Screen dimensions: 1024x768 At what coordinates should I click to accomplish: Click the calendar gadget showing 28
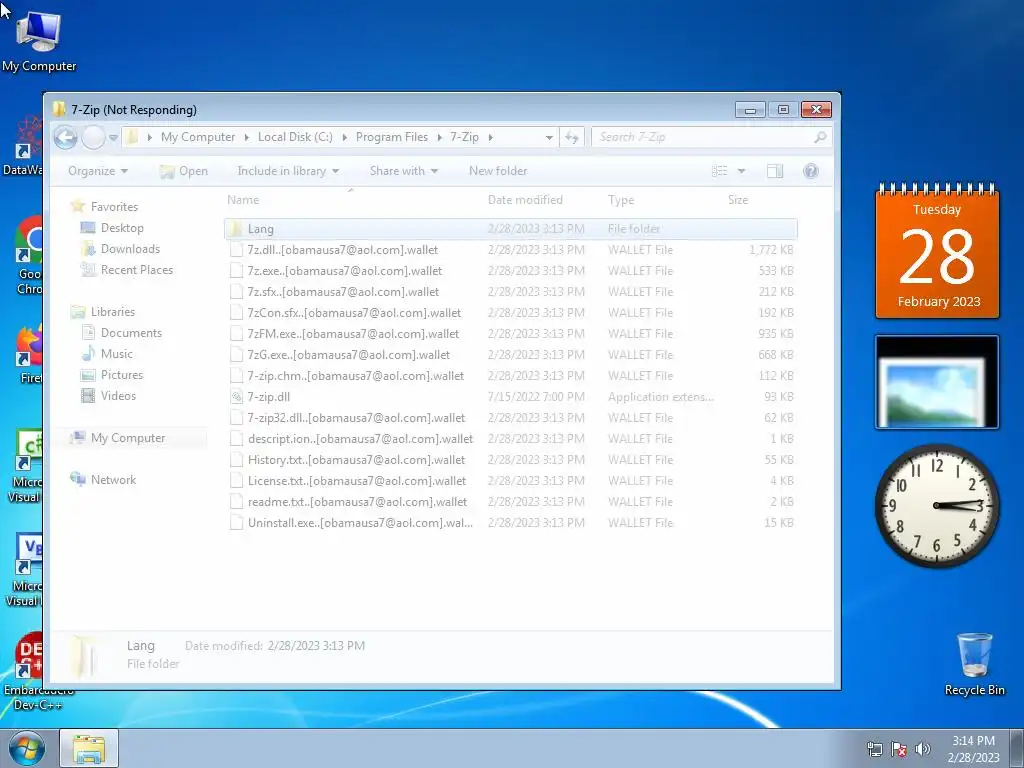(x=937, y=251)
